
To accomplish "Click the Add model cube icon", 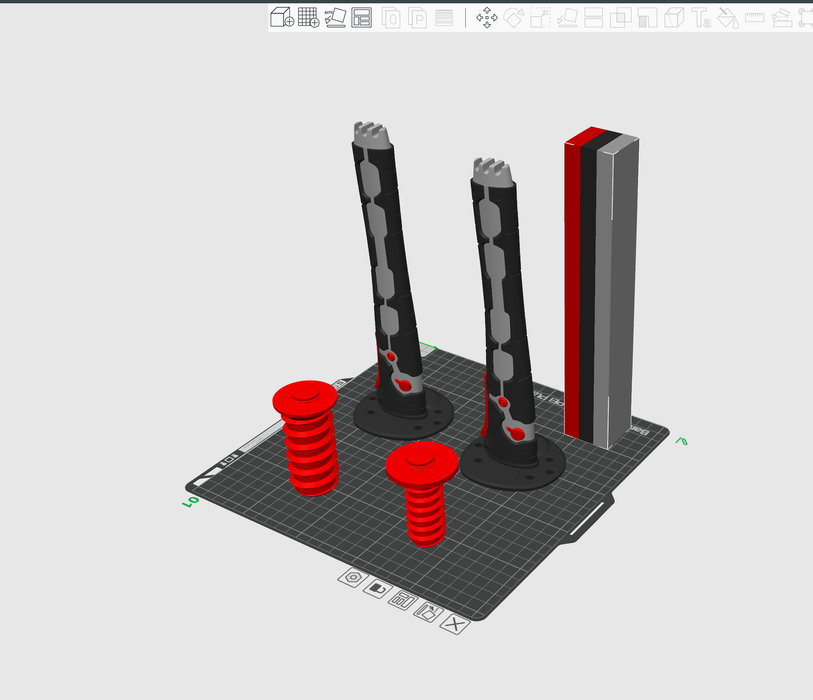I will 281,17.
